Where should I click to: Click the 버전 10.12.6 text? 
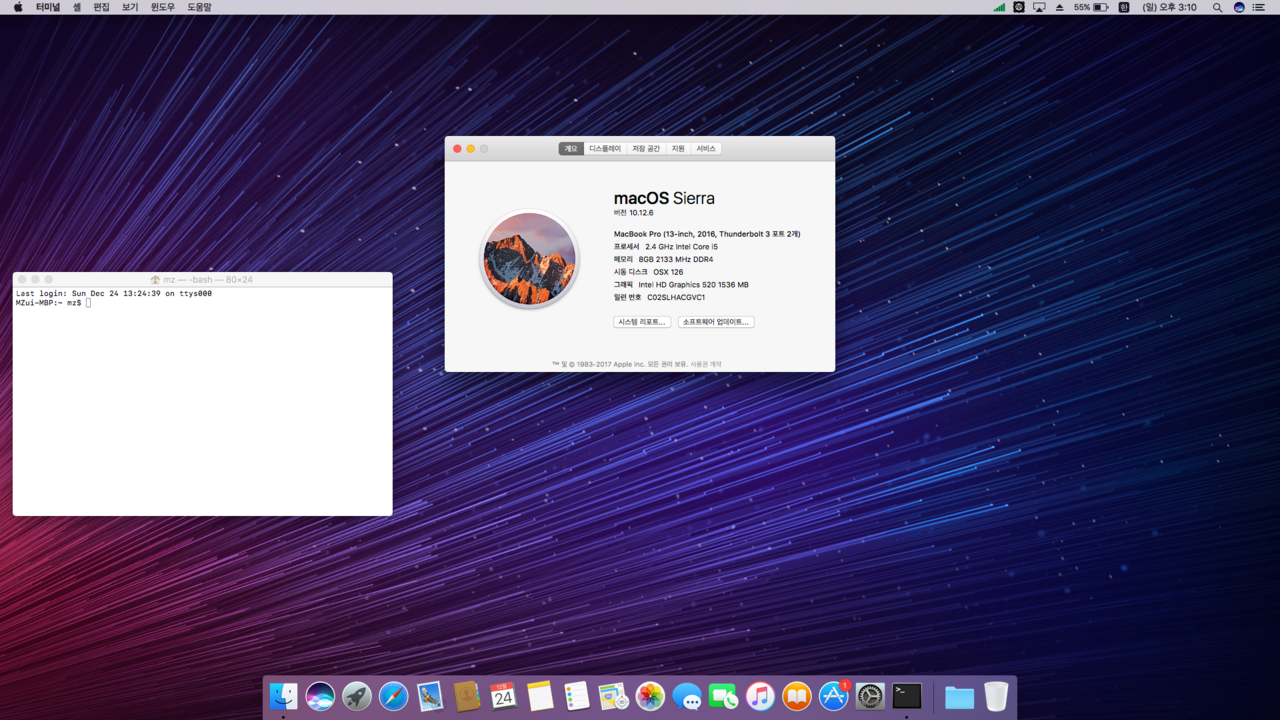[x=634, y=213]
